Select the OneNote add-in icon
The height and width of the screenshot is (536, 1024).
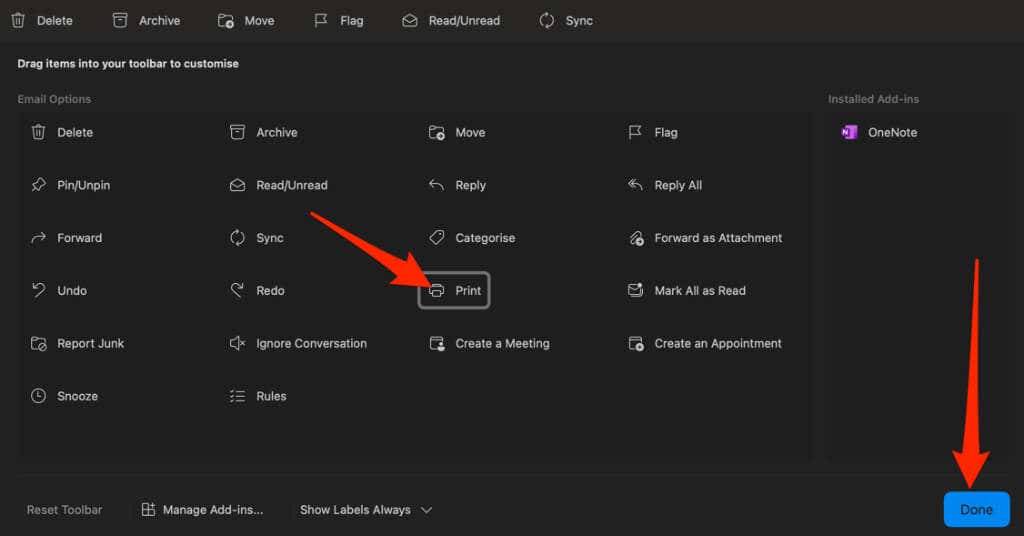849,132
